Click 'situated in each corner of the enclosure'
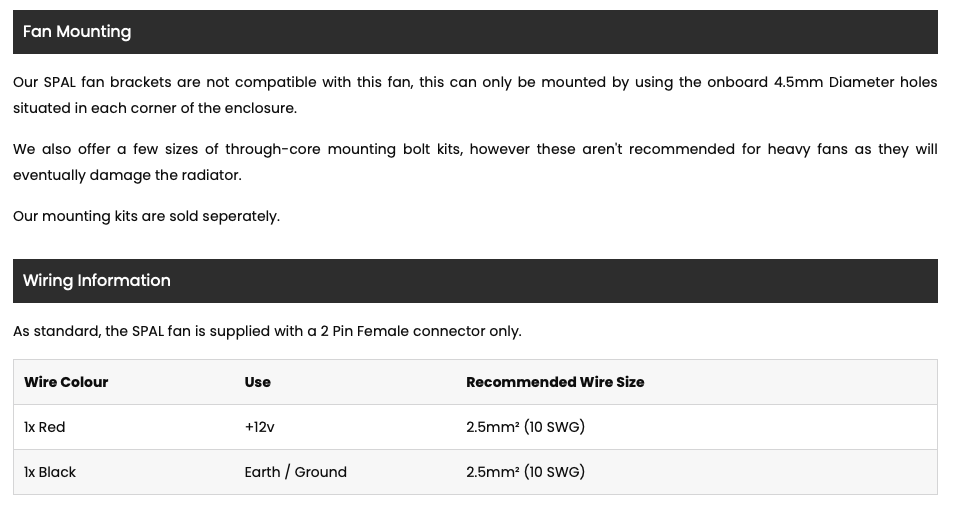The height and width of the screenshot is (509, 955). coord(155,108)
